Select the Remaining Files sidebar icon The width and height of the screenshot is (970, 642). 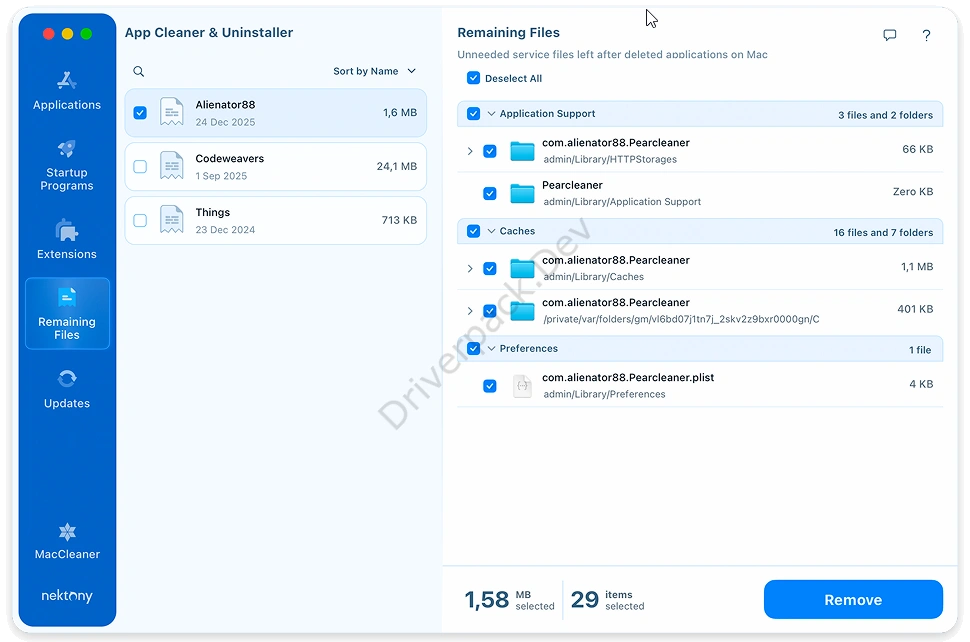coord(67,297)
